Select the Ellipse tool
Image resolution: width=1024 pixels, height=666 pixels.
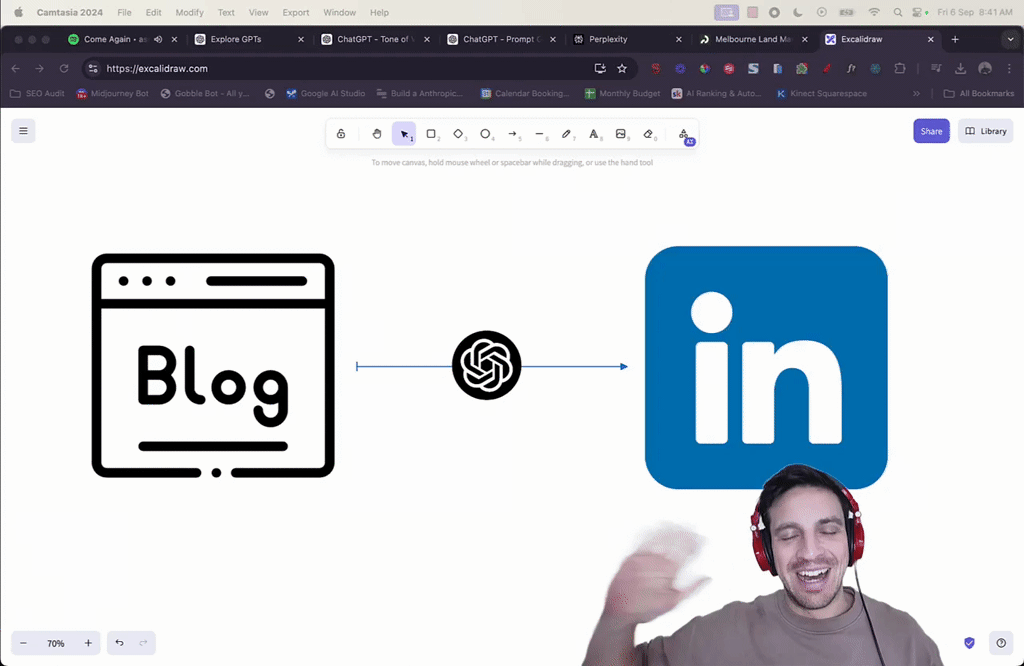485,134
